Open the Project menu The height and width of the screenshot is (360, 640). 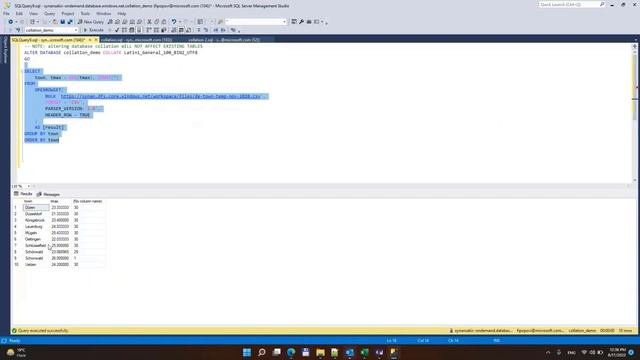68,13
